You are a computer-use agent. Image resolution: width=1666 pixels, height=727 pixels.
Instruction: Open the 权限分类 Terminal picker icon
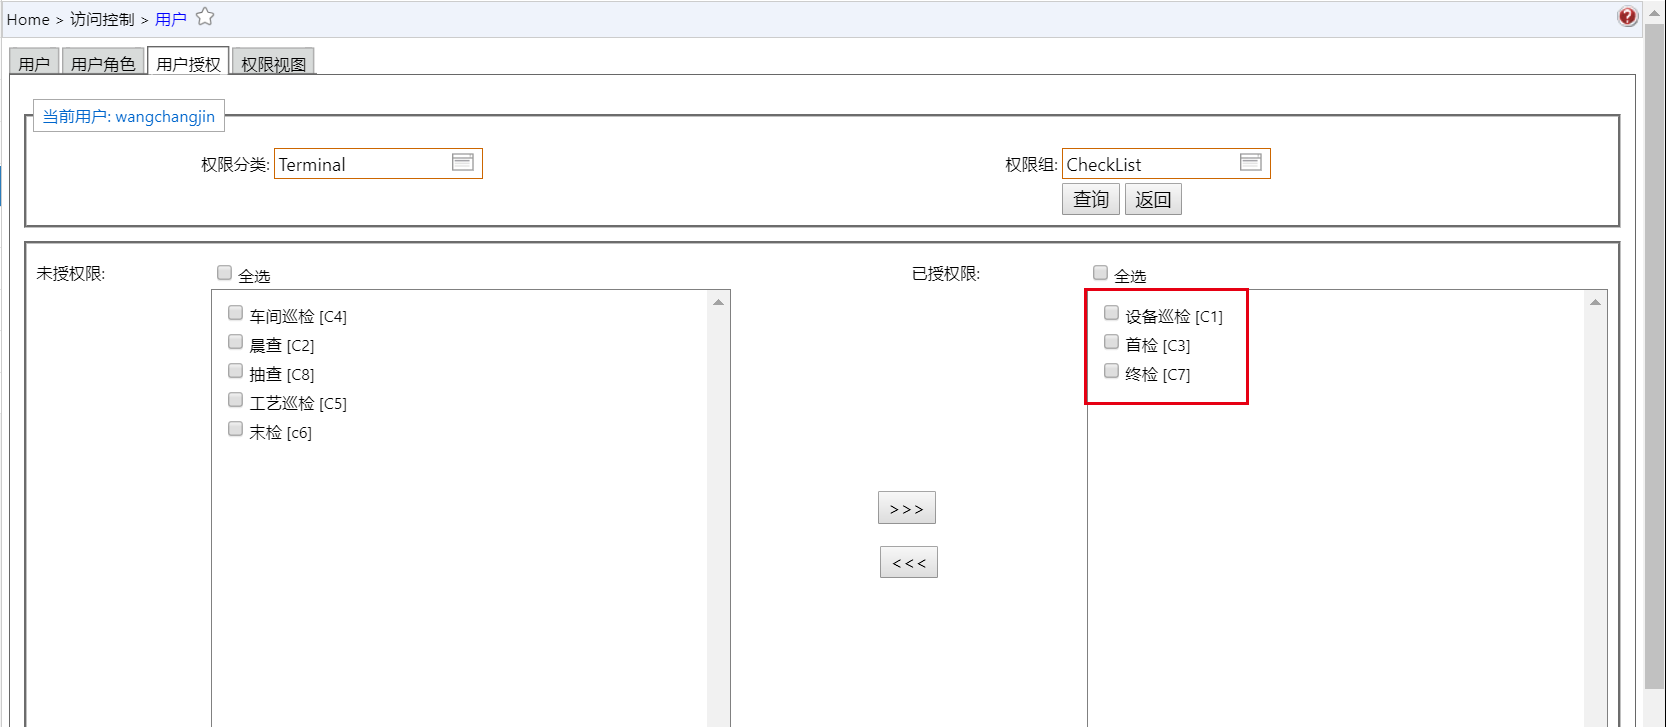462,163
